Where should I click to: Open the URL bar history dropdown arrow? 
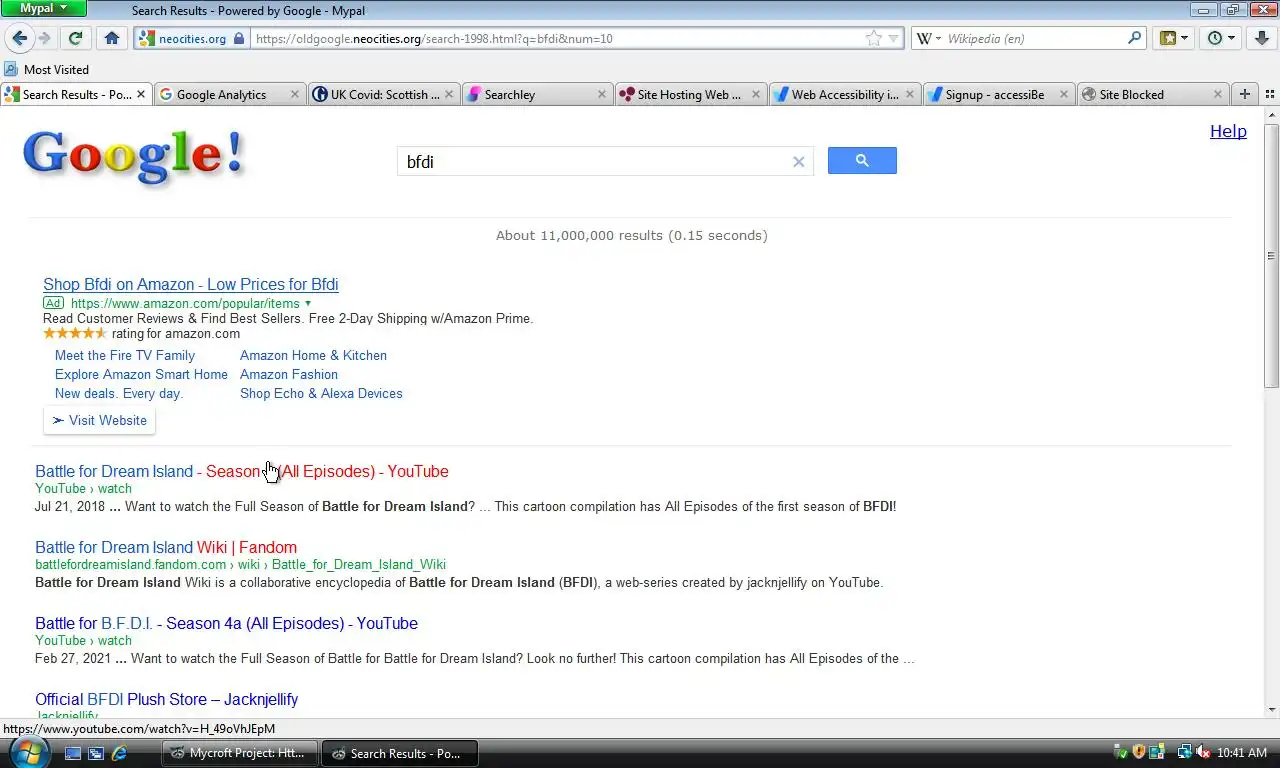click(x=894, y=38)
